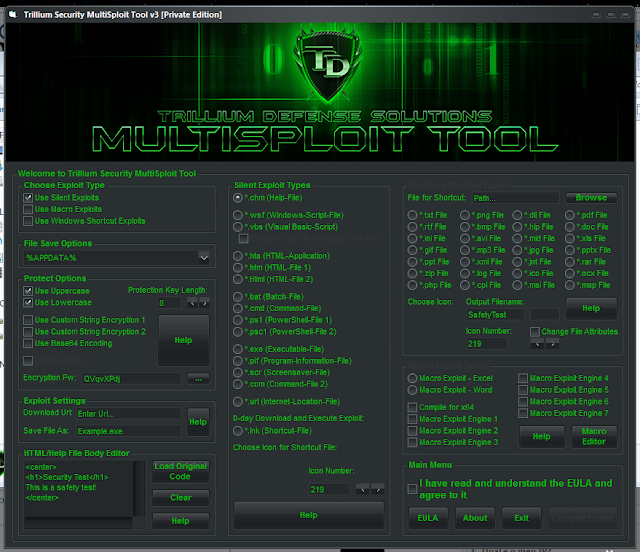
Task: Uncheck Use Uppercase option
Action: 28,291
